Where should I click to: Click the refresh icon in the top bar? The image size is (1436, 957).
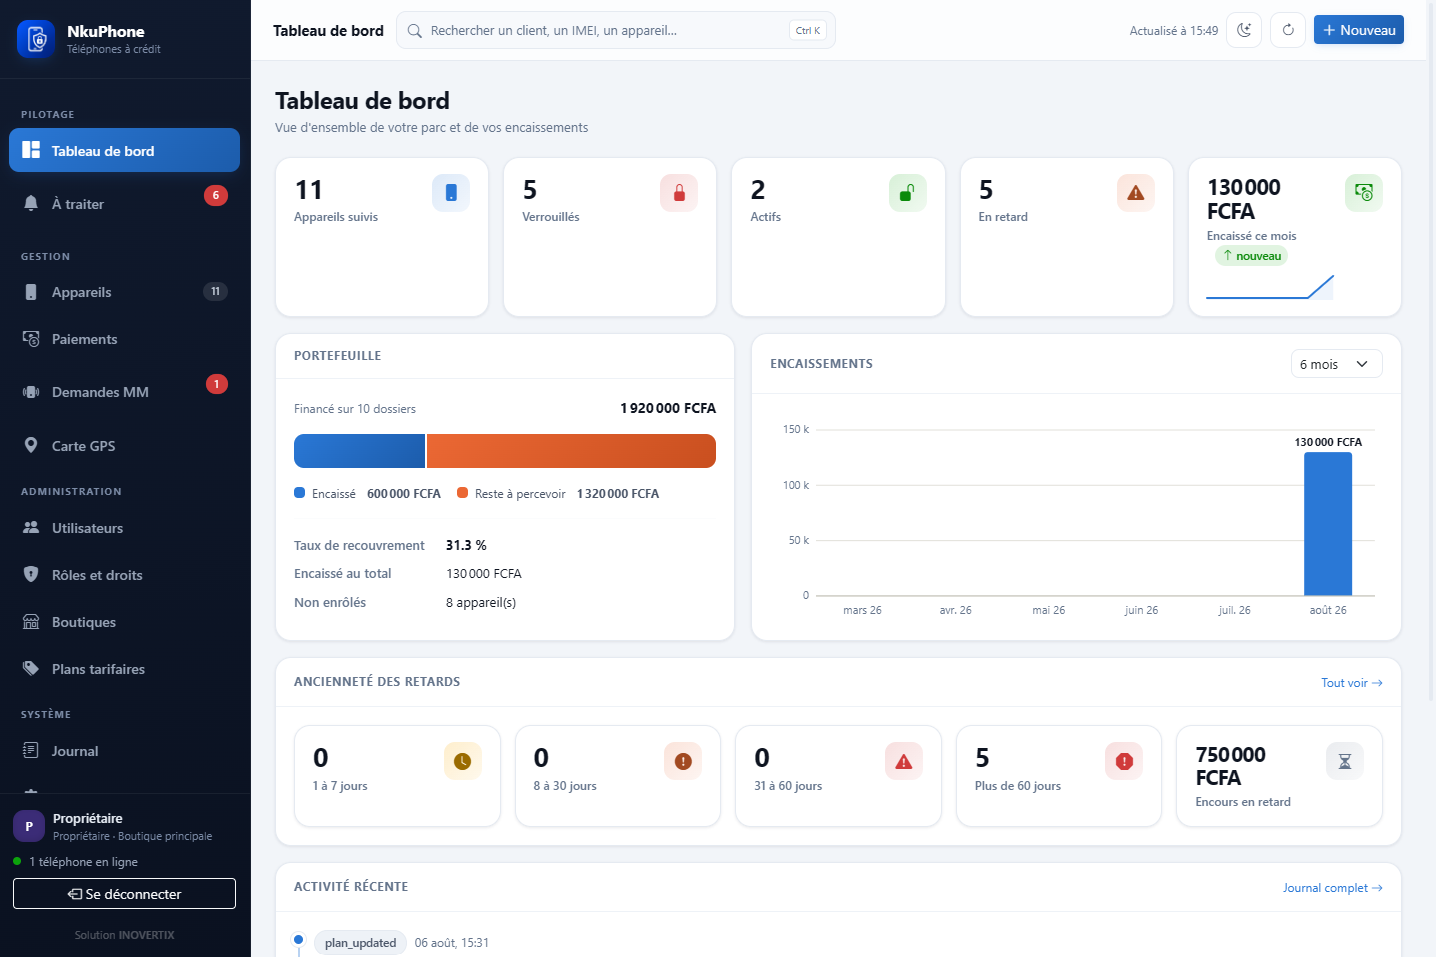tap(1288, 30)
